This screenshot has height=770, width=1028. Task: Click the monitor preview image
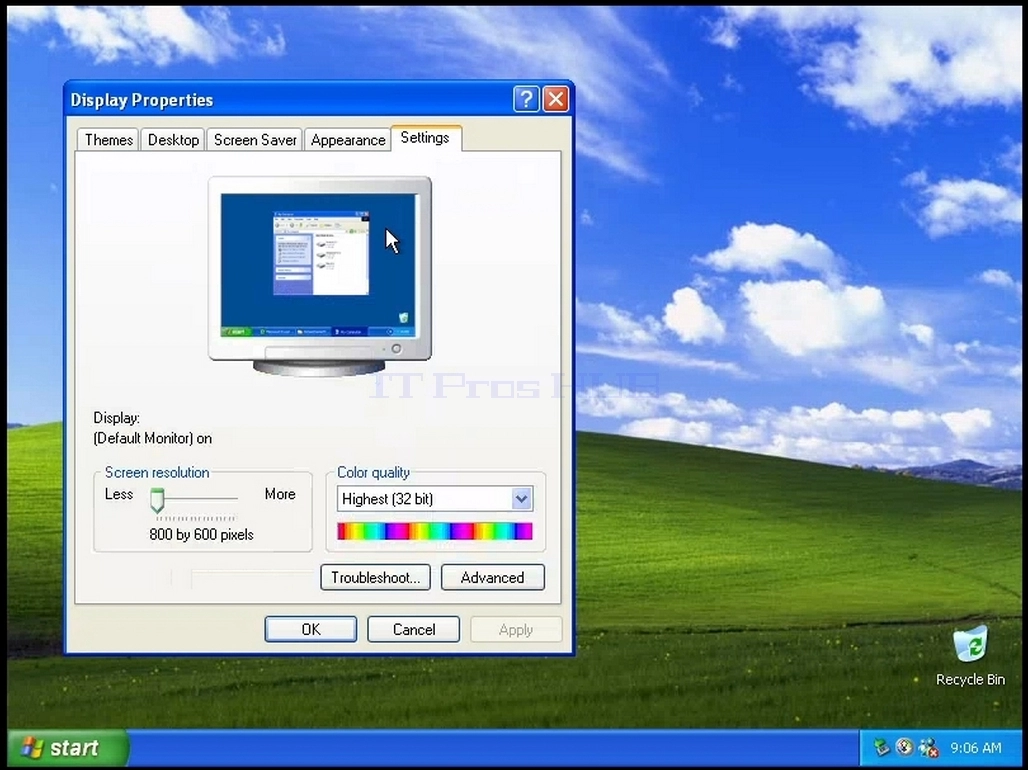click(x=320, y=275)
